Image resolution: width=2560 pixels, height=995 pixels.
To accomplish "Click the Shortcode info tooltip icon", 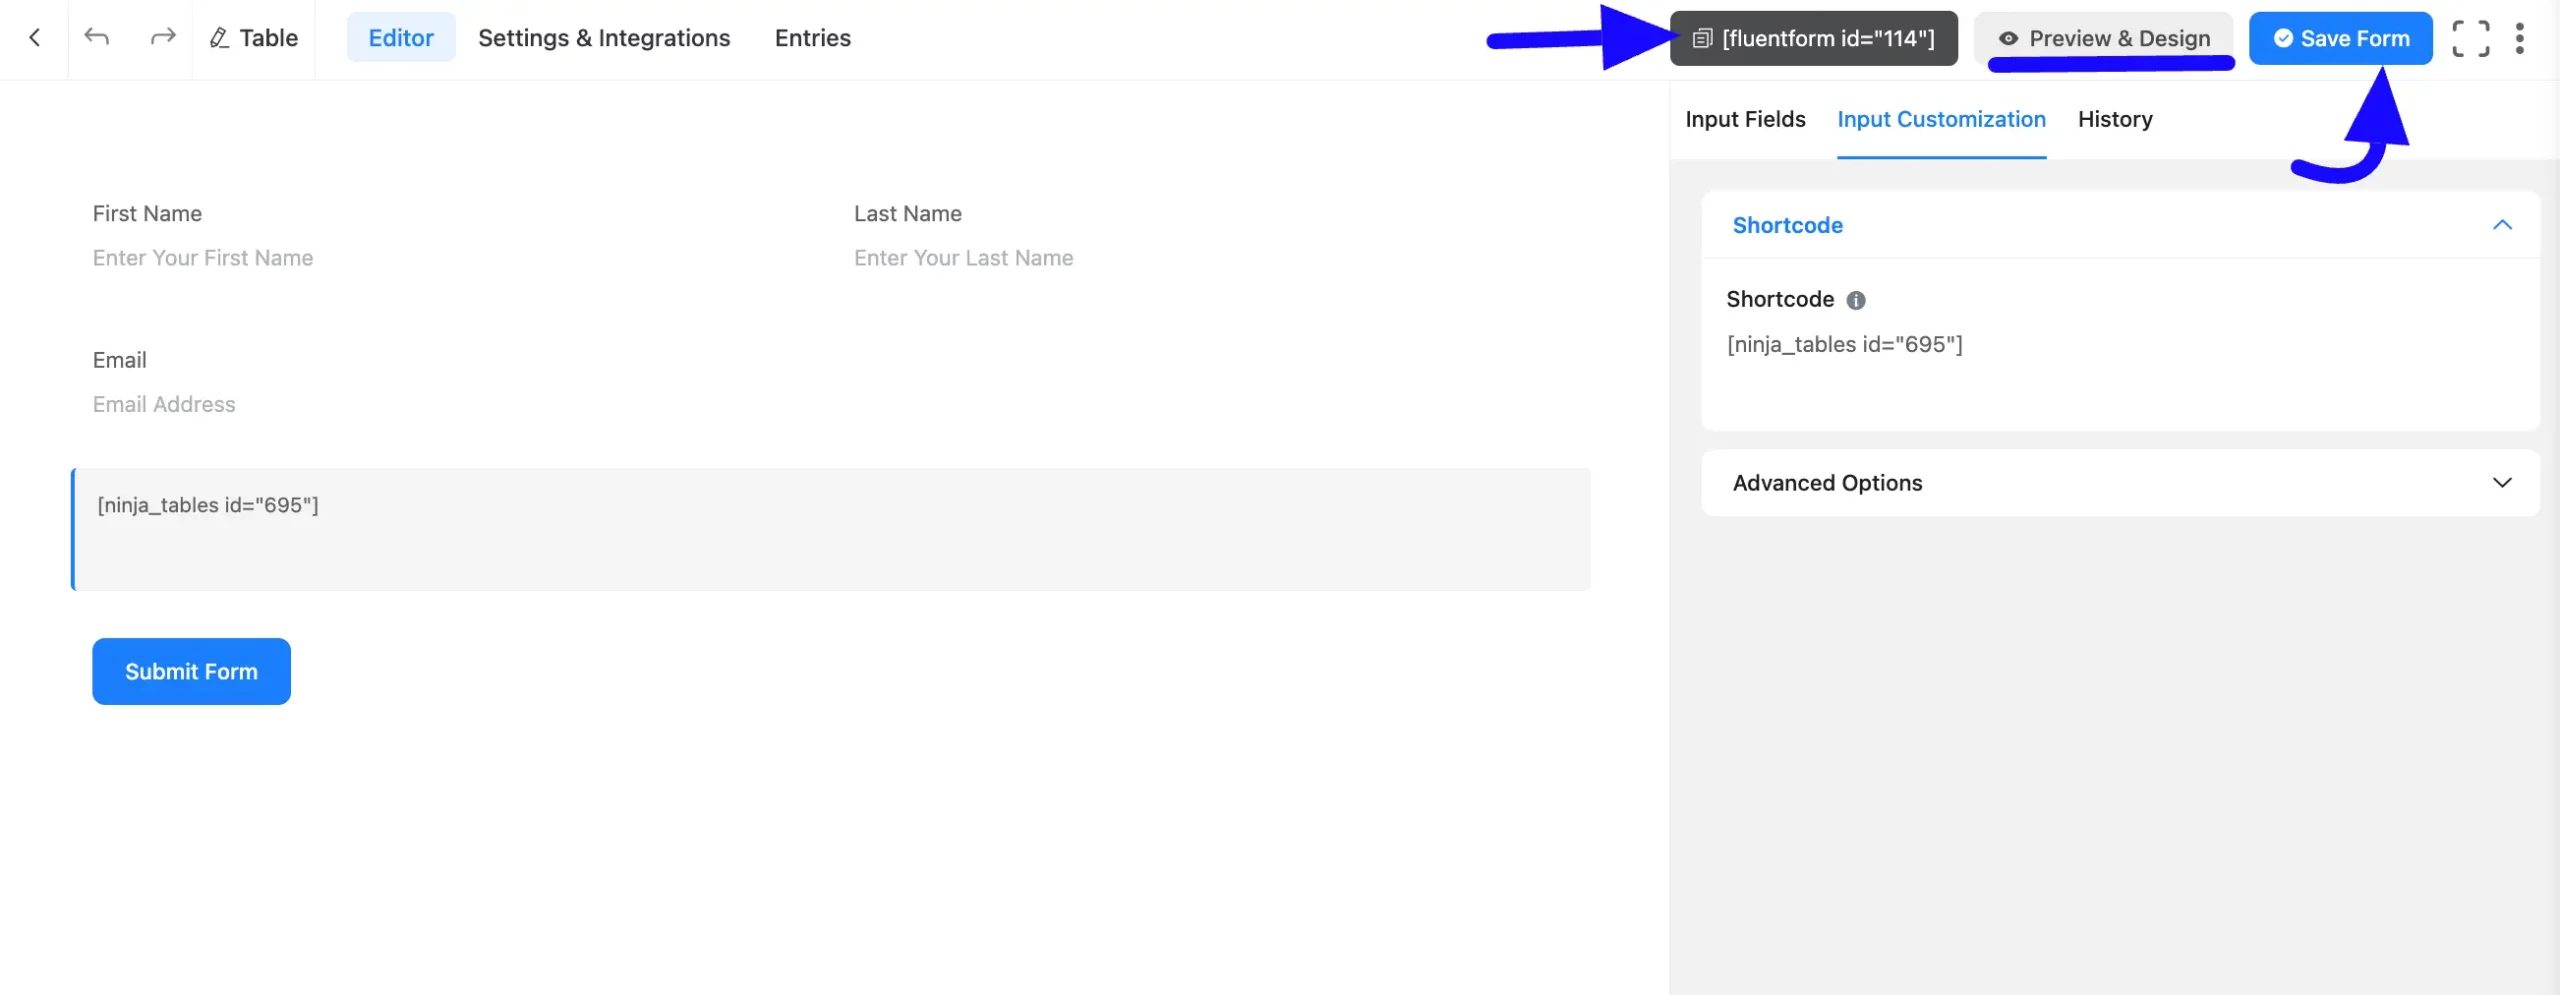I will pos(1855,300).
